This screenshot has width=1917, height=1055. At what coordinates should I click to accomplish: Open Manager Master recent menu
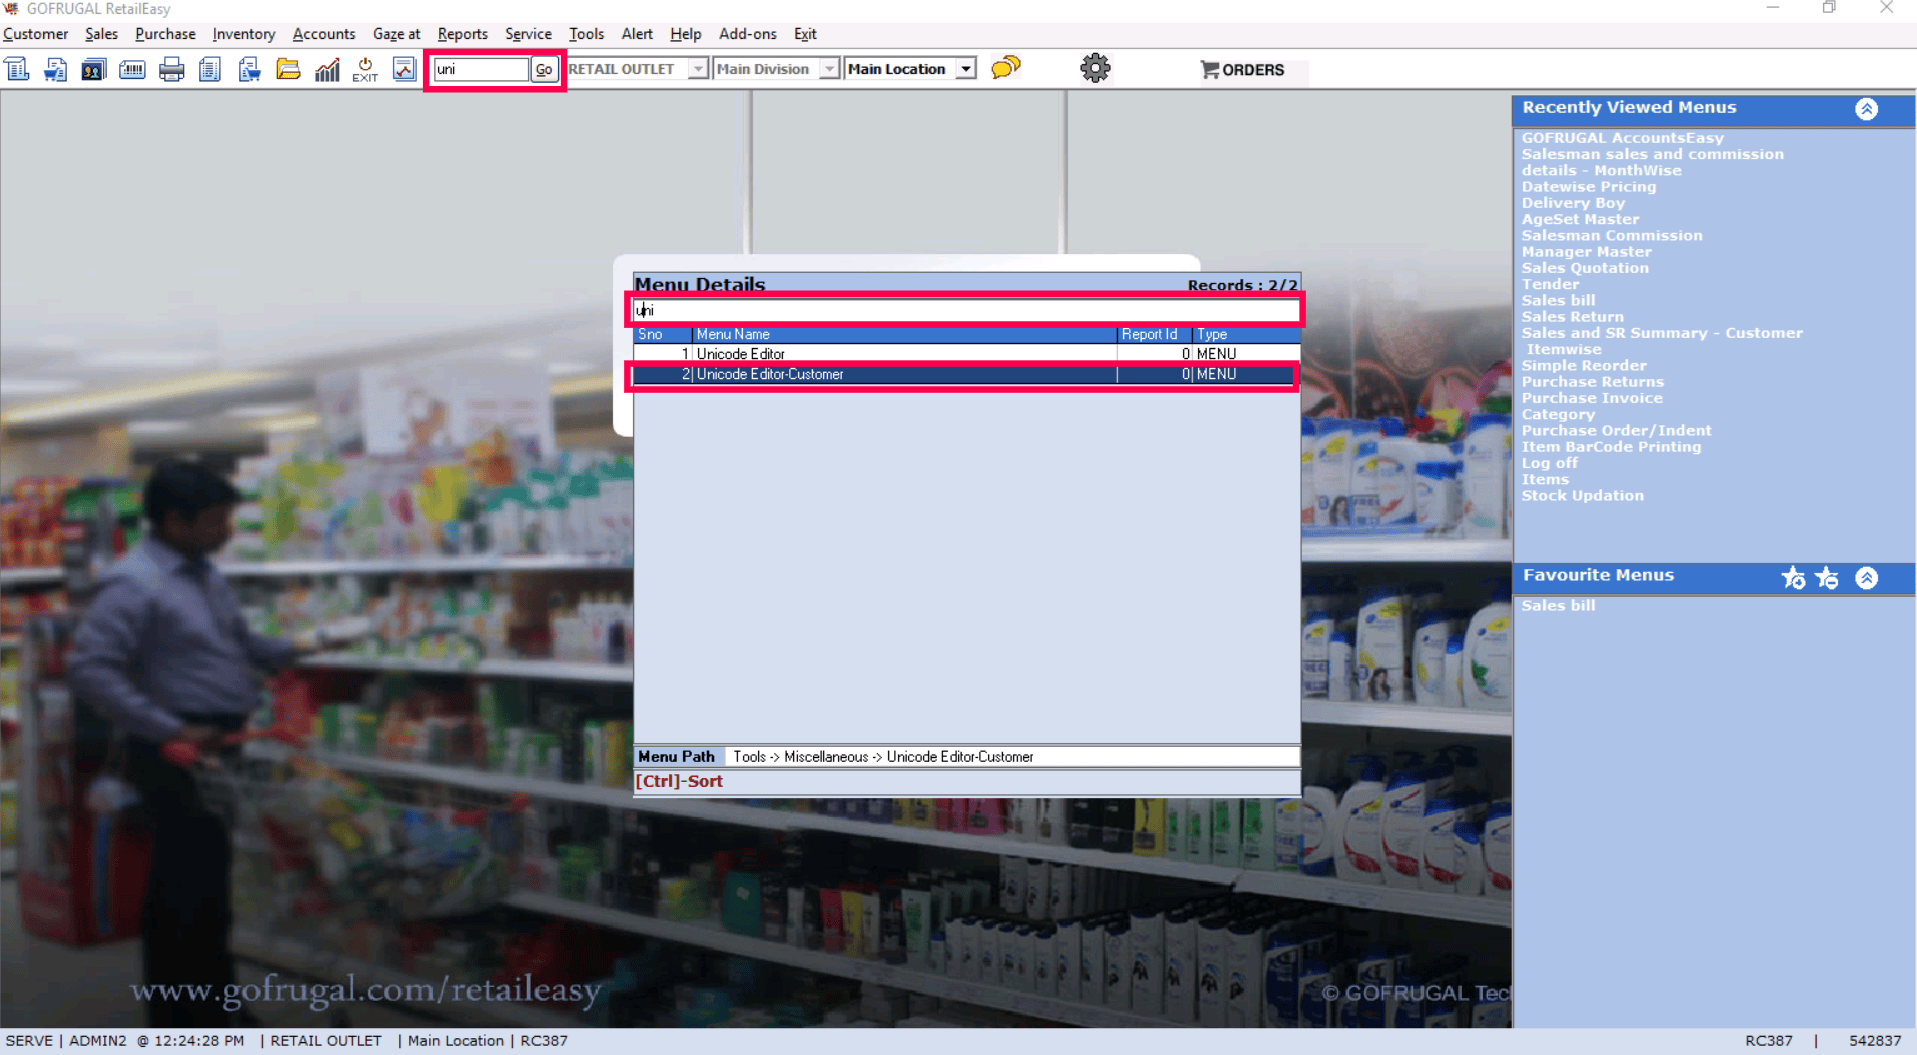pyautogui.click(x=1586, y=252)
